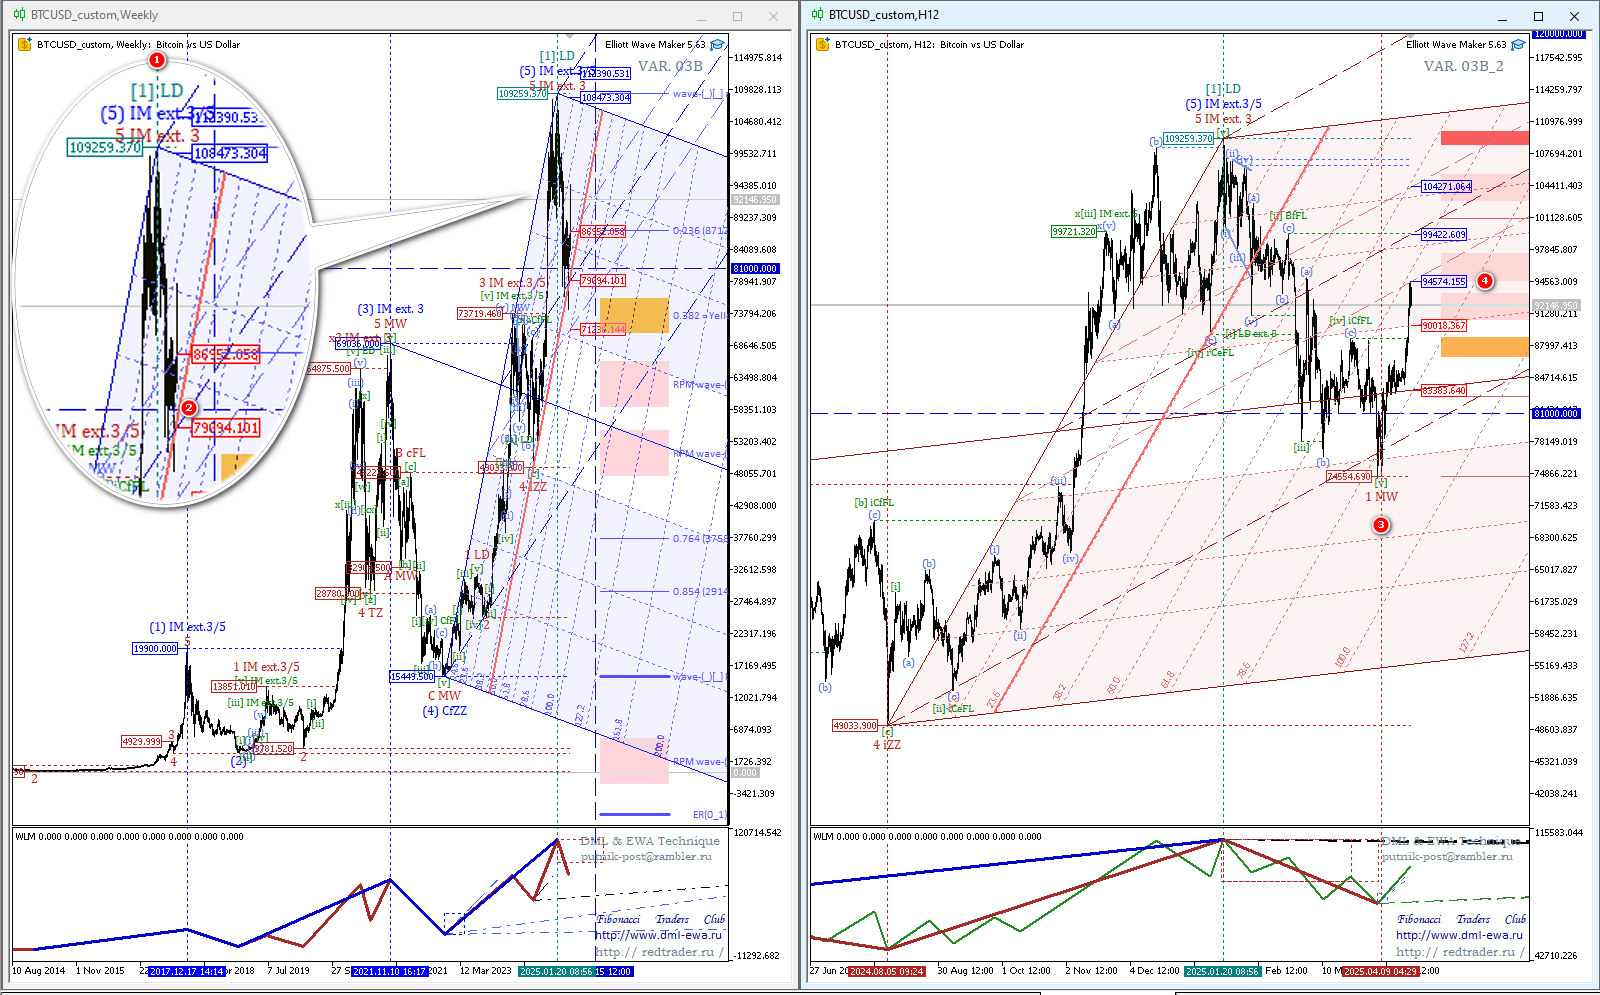Click the graduation cap icon on the H12 chart

tap(1518, 45)
